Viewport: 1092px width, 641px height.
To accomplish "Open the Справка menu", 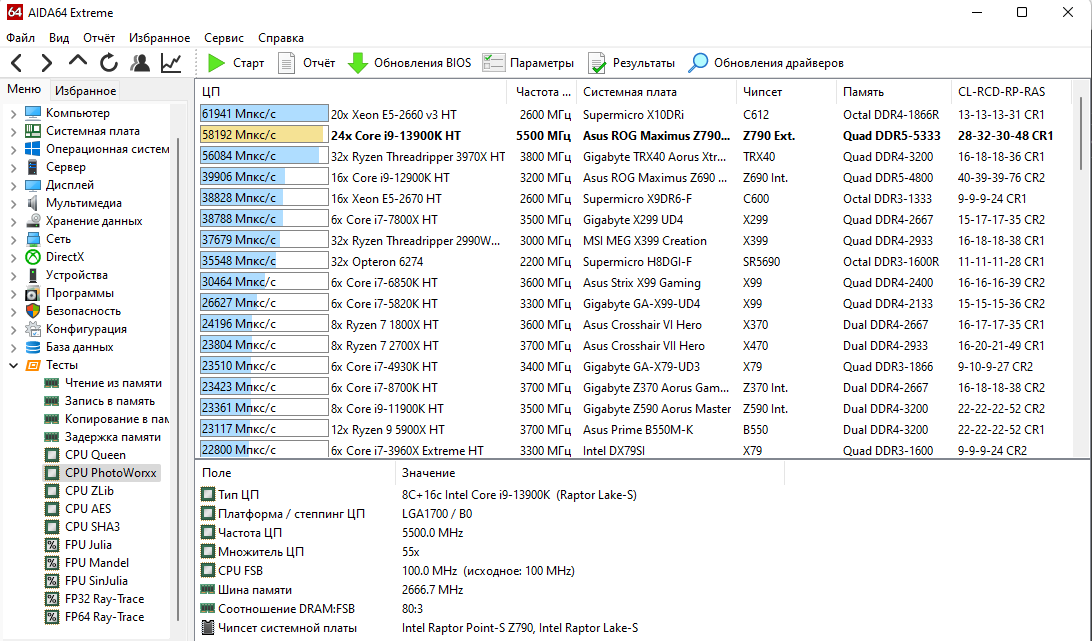I will (281, 38).
